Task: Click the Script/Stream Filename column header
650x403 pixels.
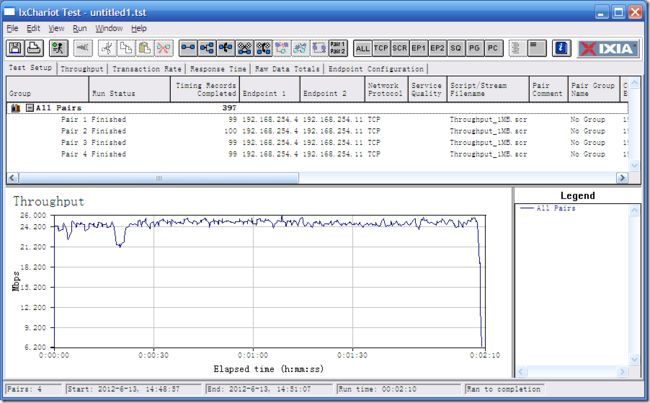Action: 488,89
